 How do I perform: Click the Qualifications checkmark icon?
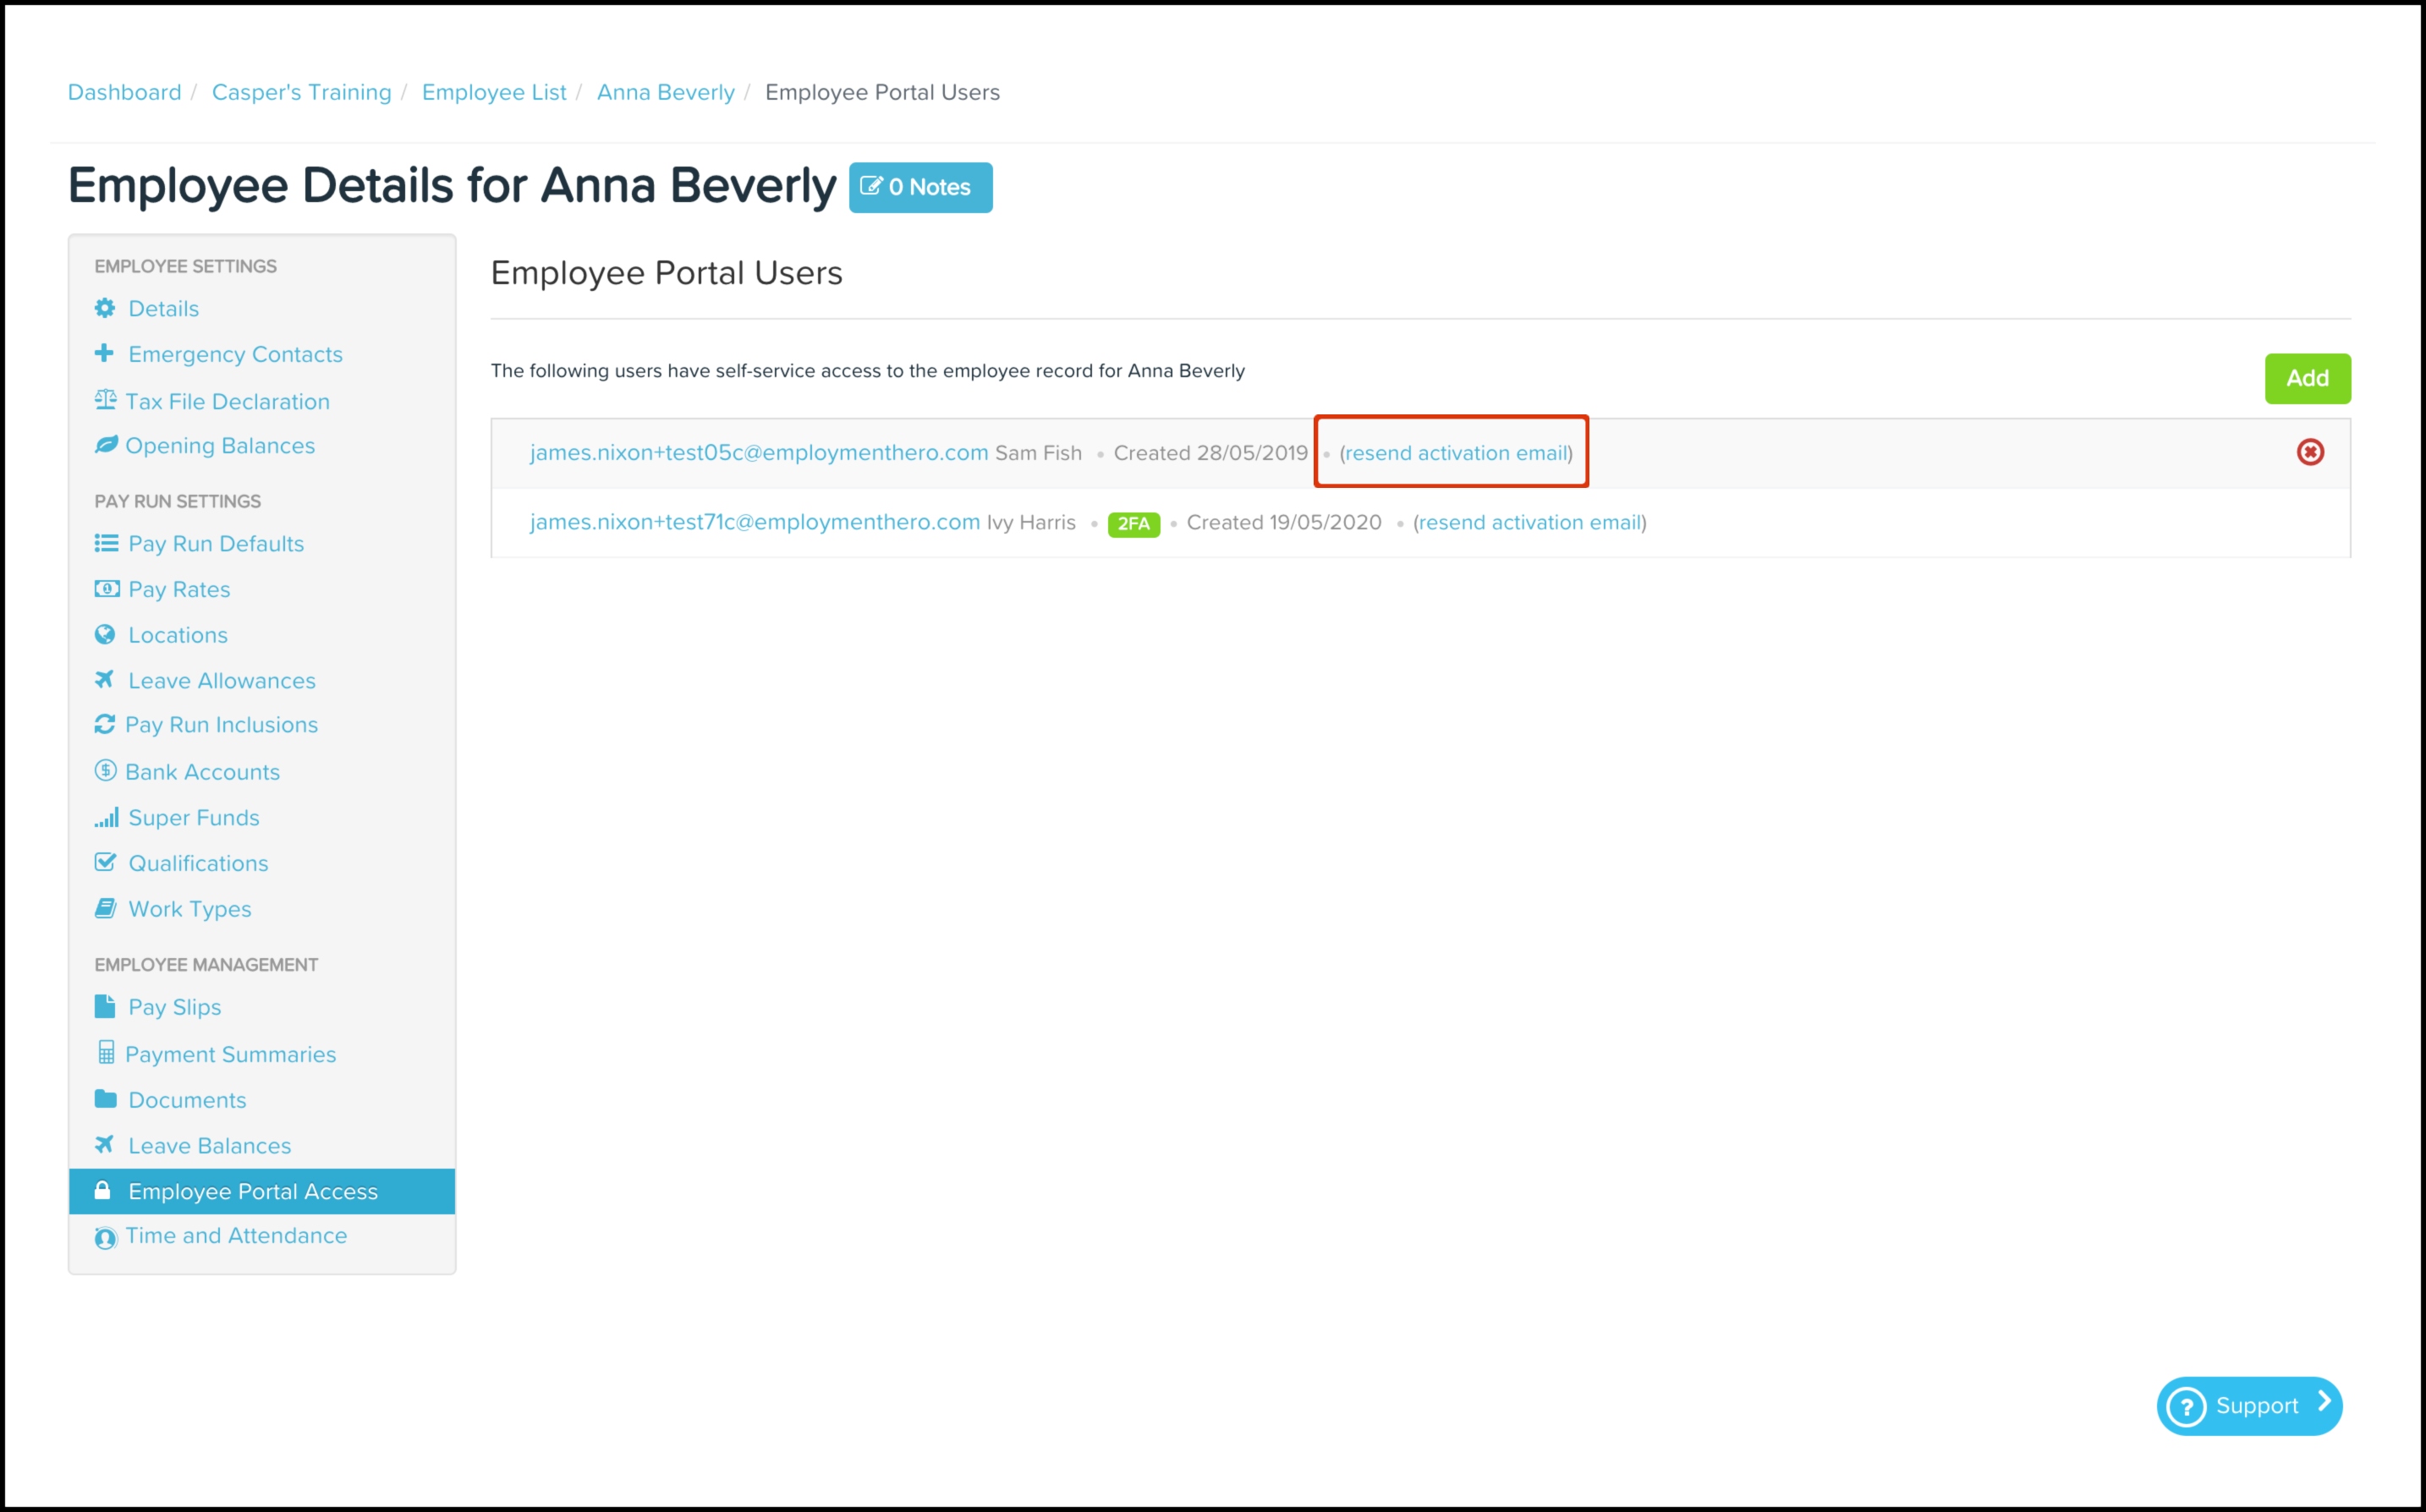[x=105, y=862]
